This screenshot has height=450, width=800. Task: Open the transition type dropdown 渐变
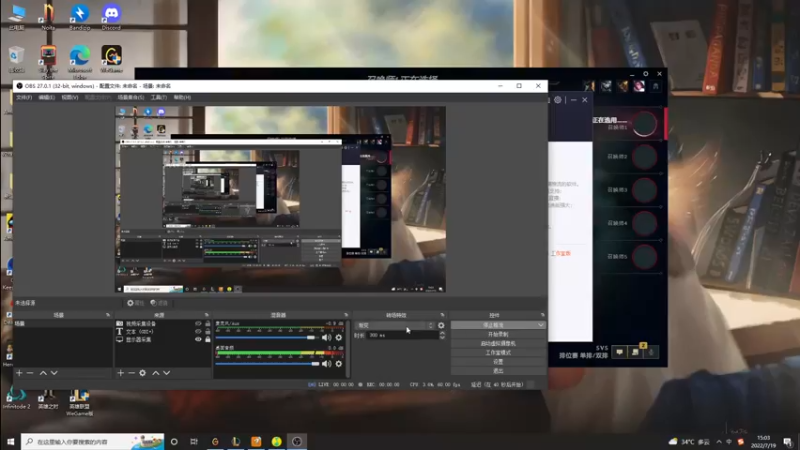[x=395, y=325]
